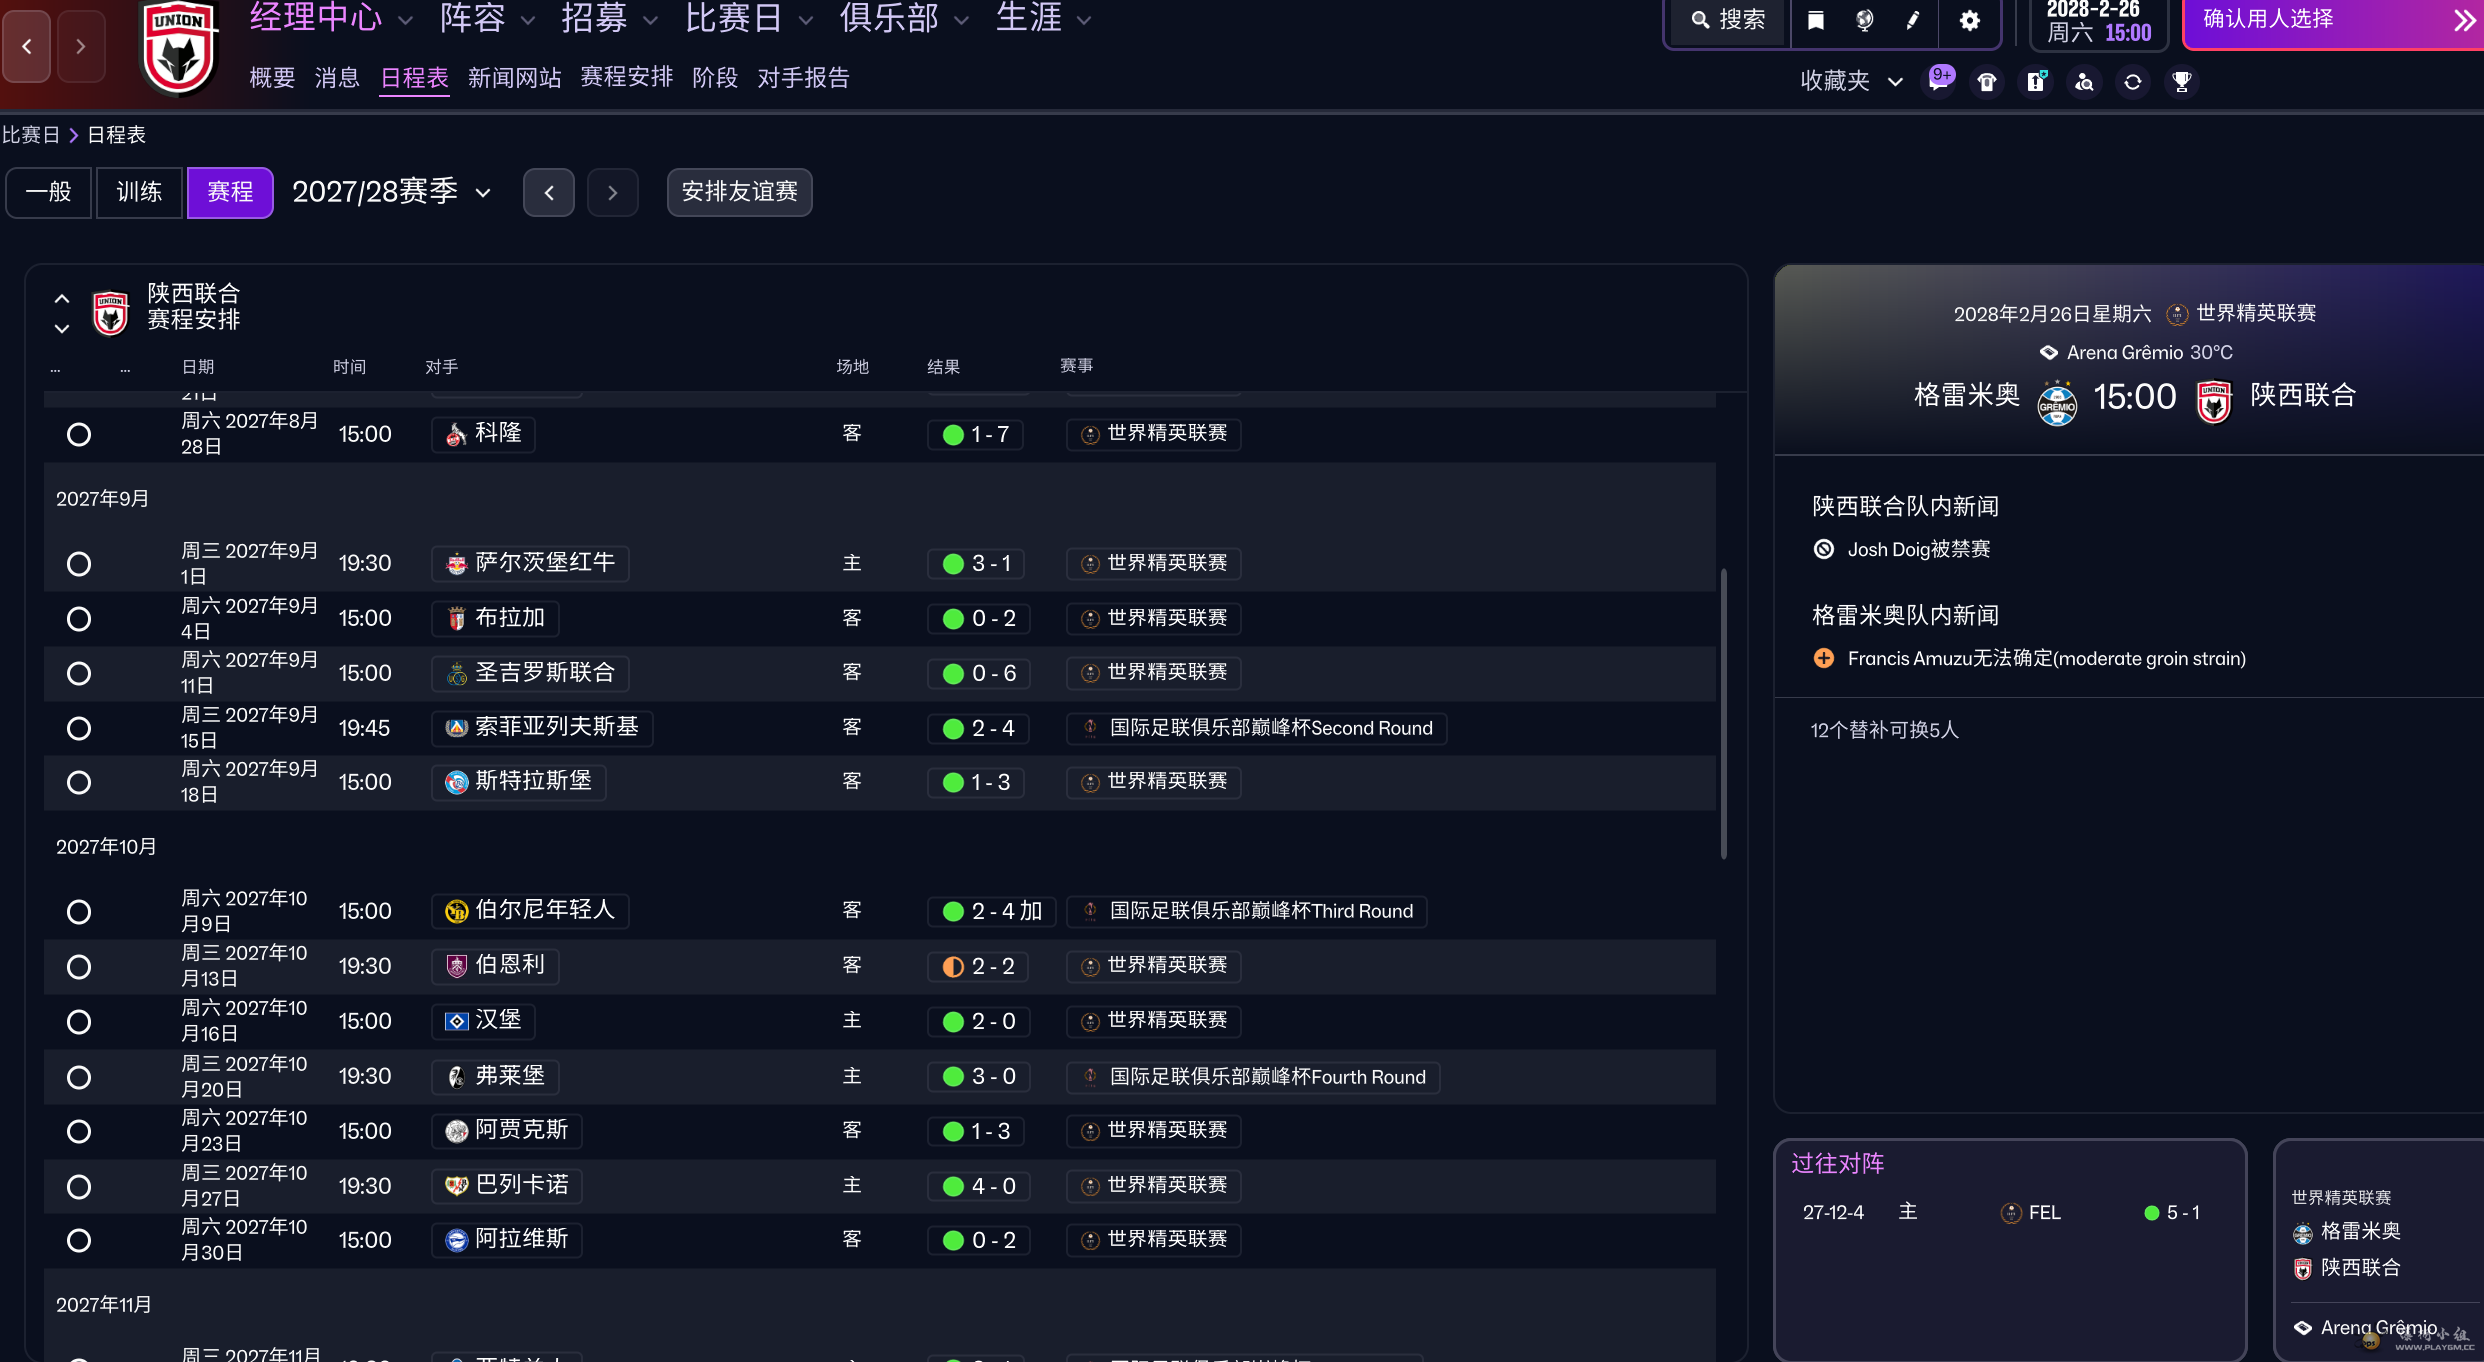
Task: Click the 陕西联合 crest in match header
Action: 2214,402
